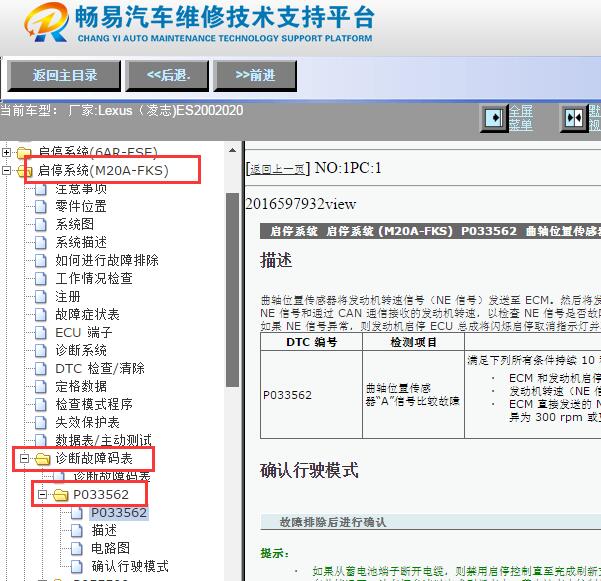601x581 pixels.
Task: Click the 2016597932view text
Action: click(x=301, y=204)
